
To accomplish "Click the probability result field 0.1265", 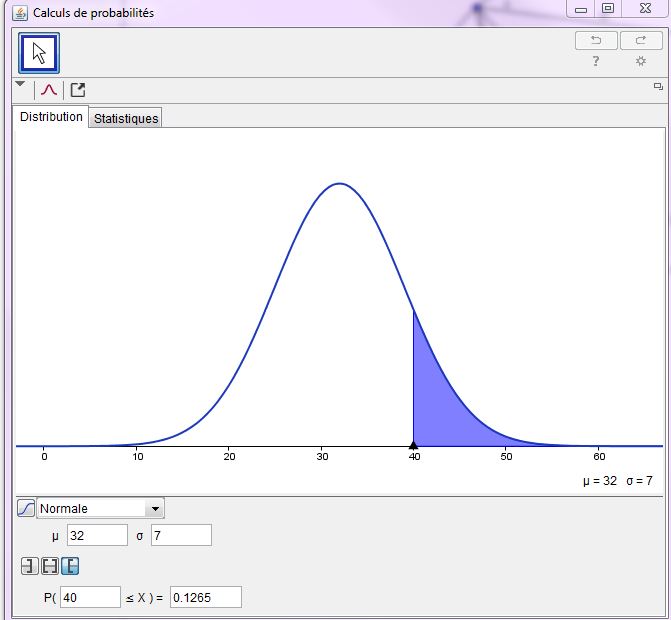I will (206, 597).
